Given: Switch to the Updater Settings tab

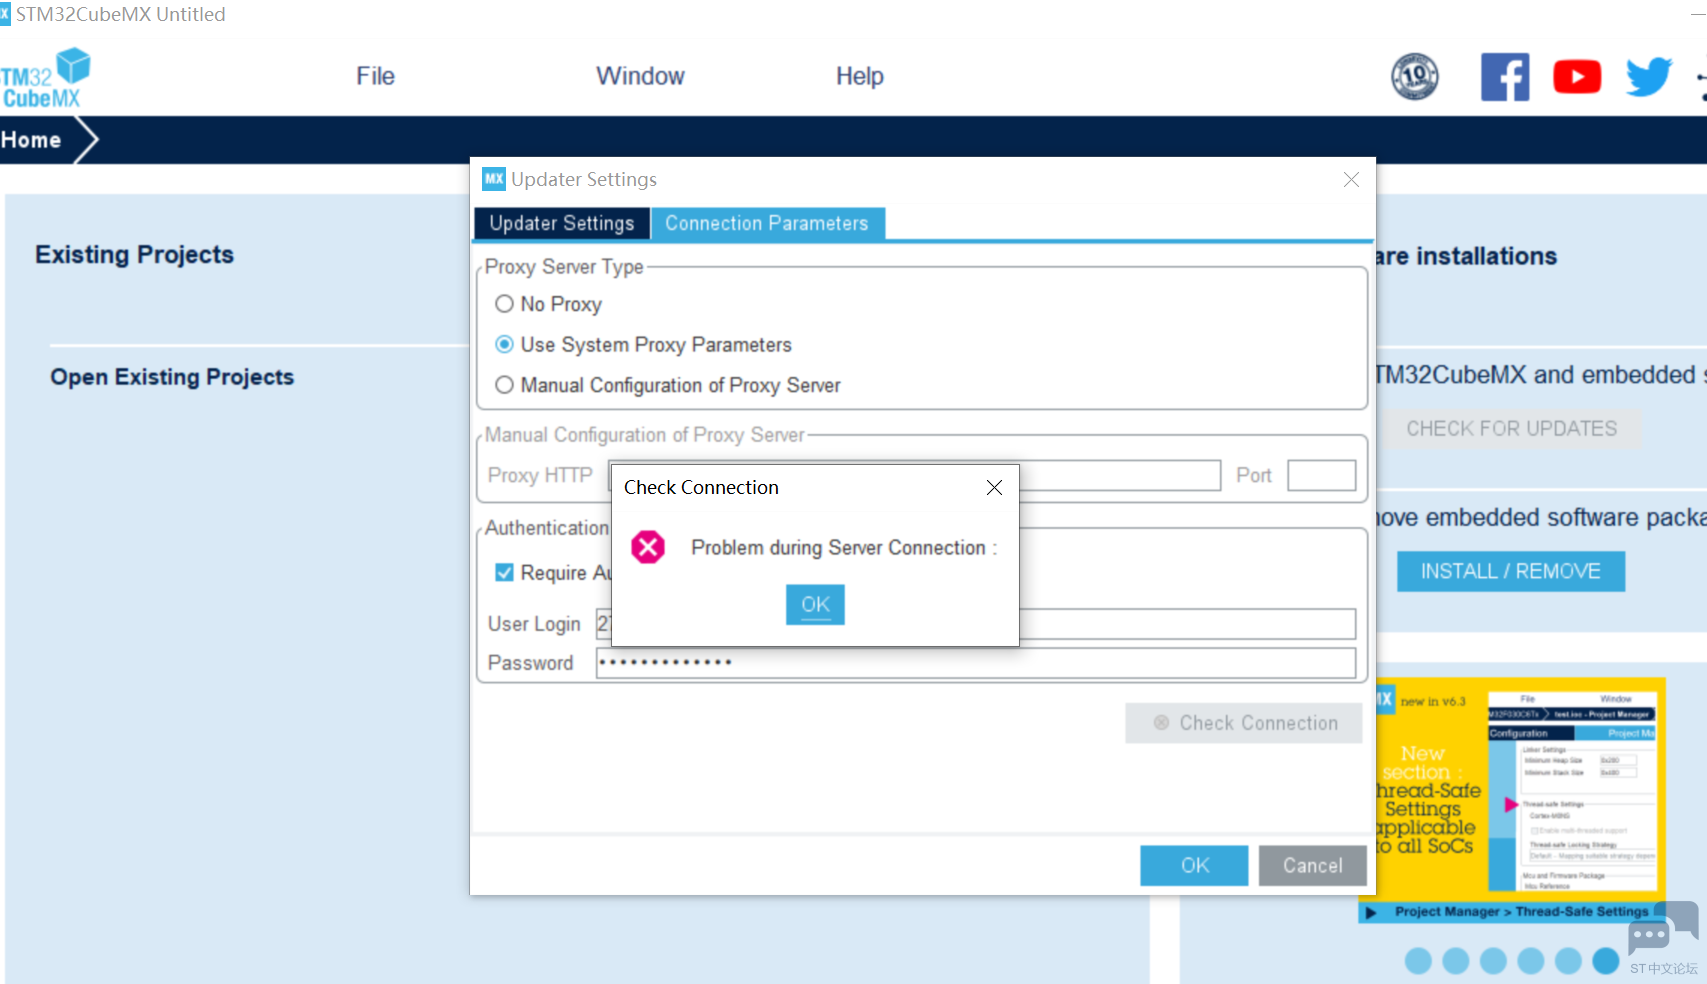Looking at the screenshot, I should 562,223.
